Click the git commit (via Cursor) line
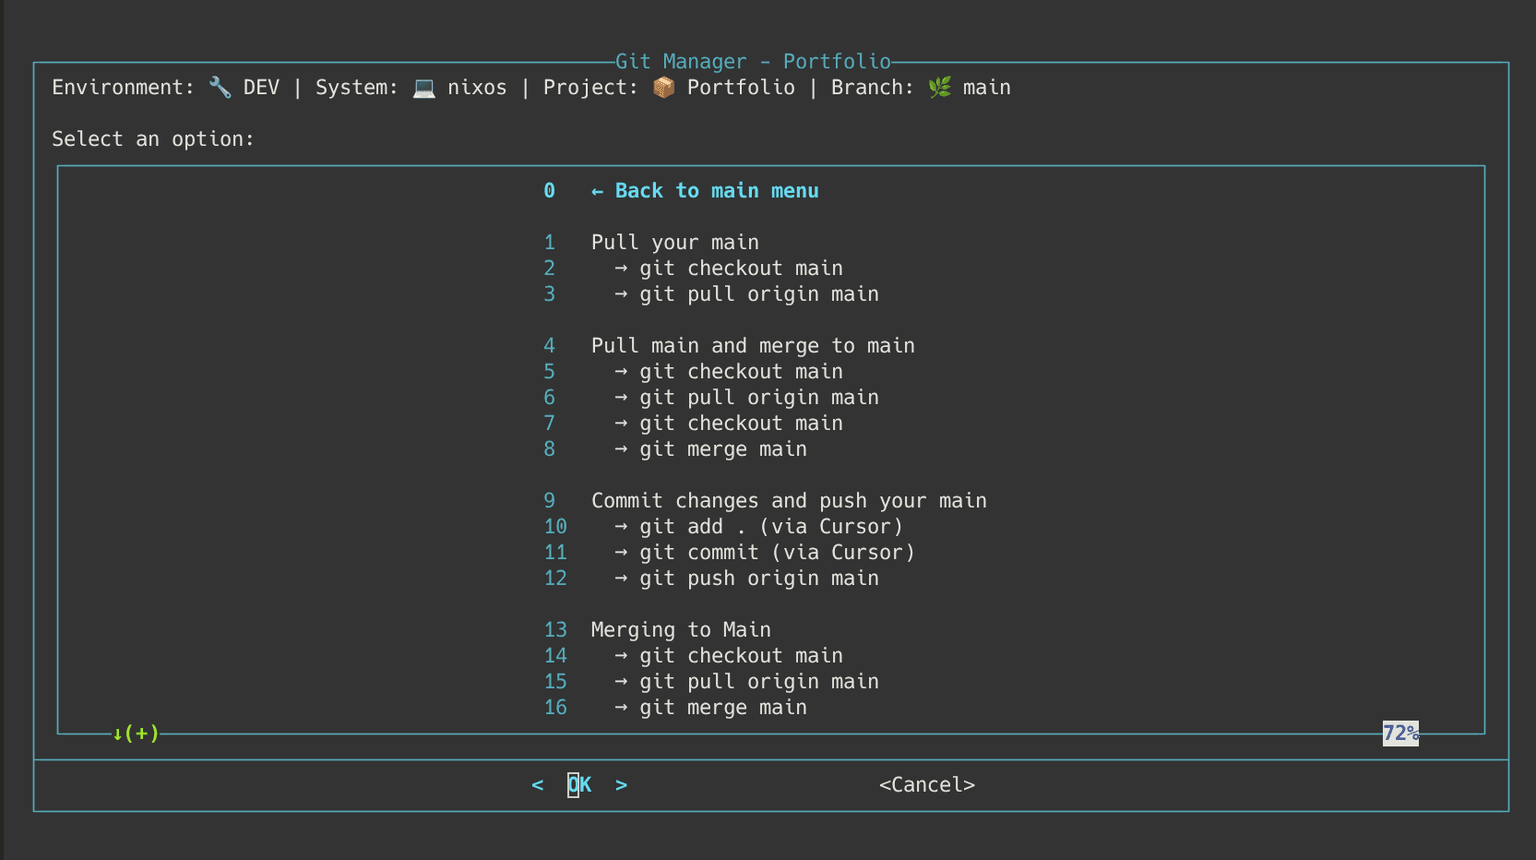The image size is (1536, 860). pyautogui.click(x=776, y=553)
